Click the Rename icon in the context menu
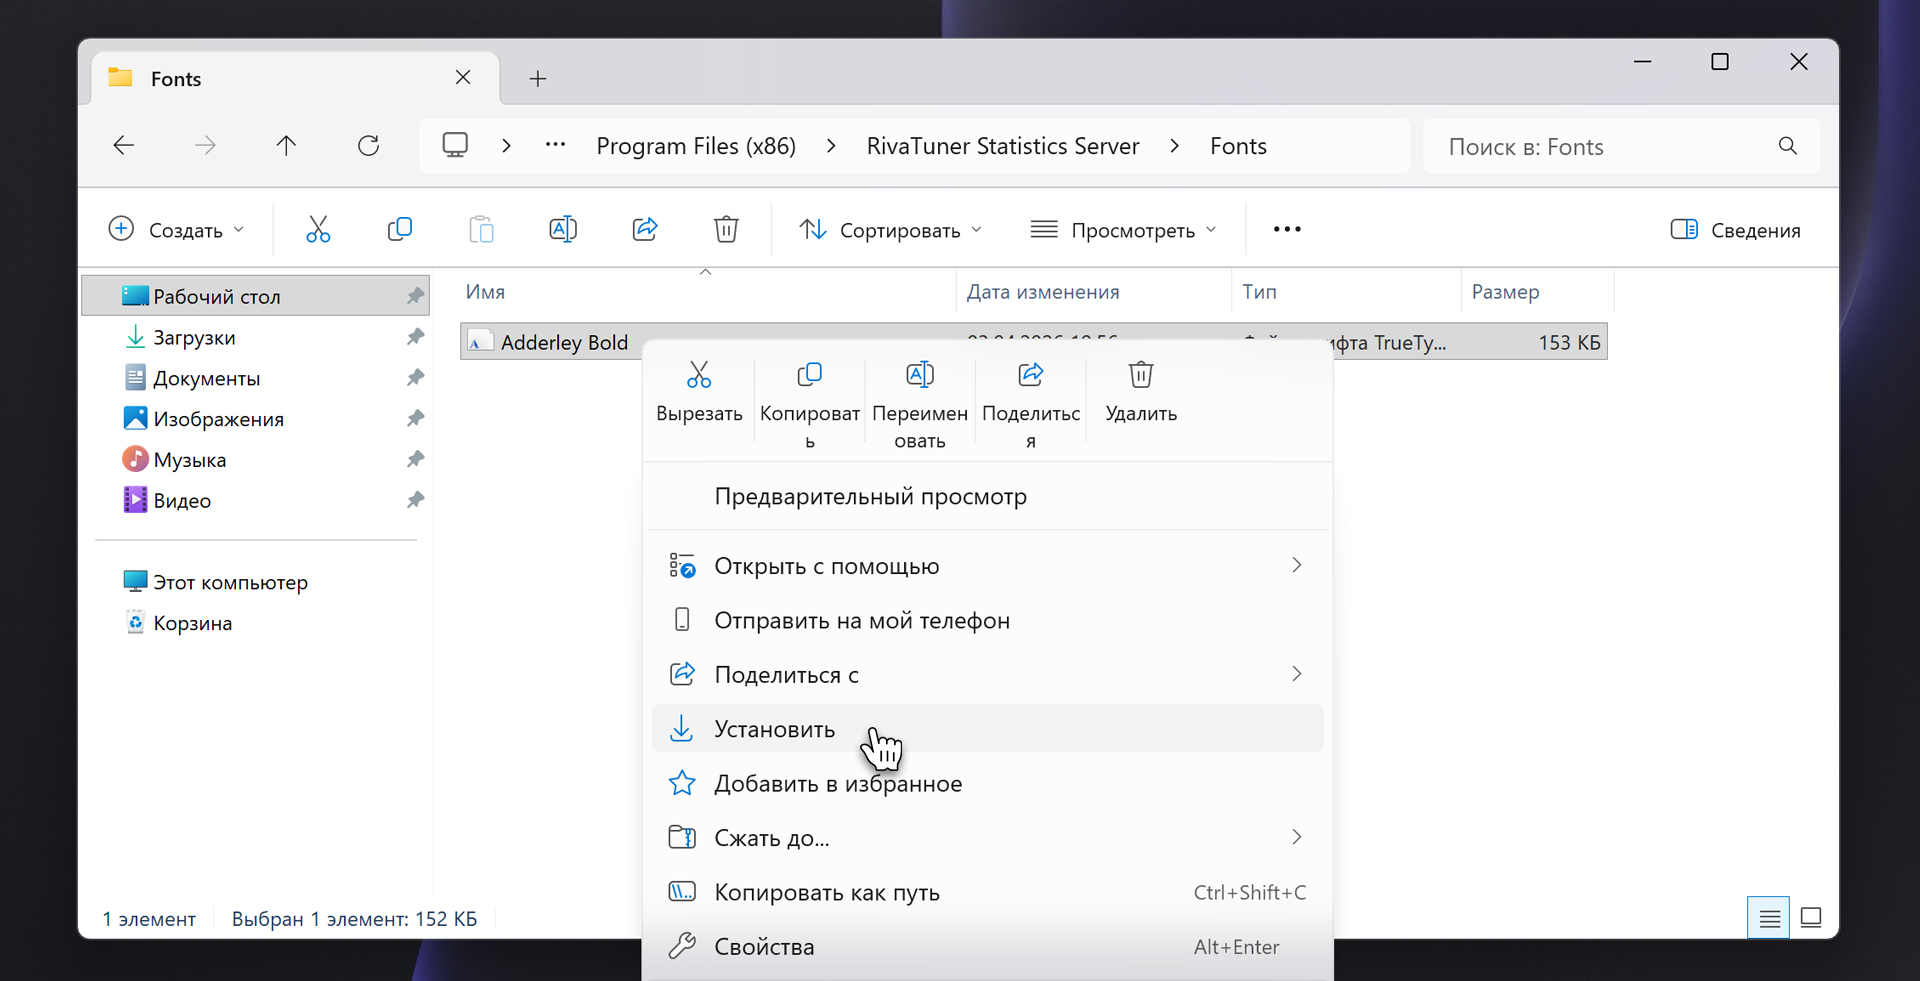Screen dimensions: 1920x981 919,376
